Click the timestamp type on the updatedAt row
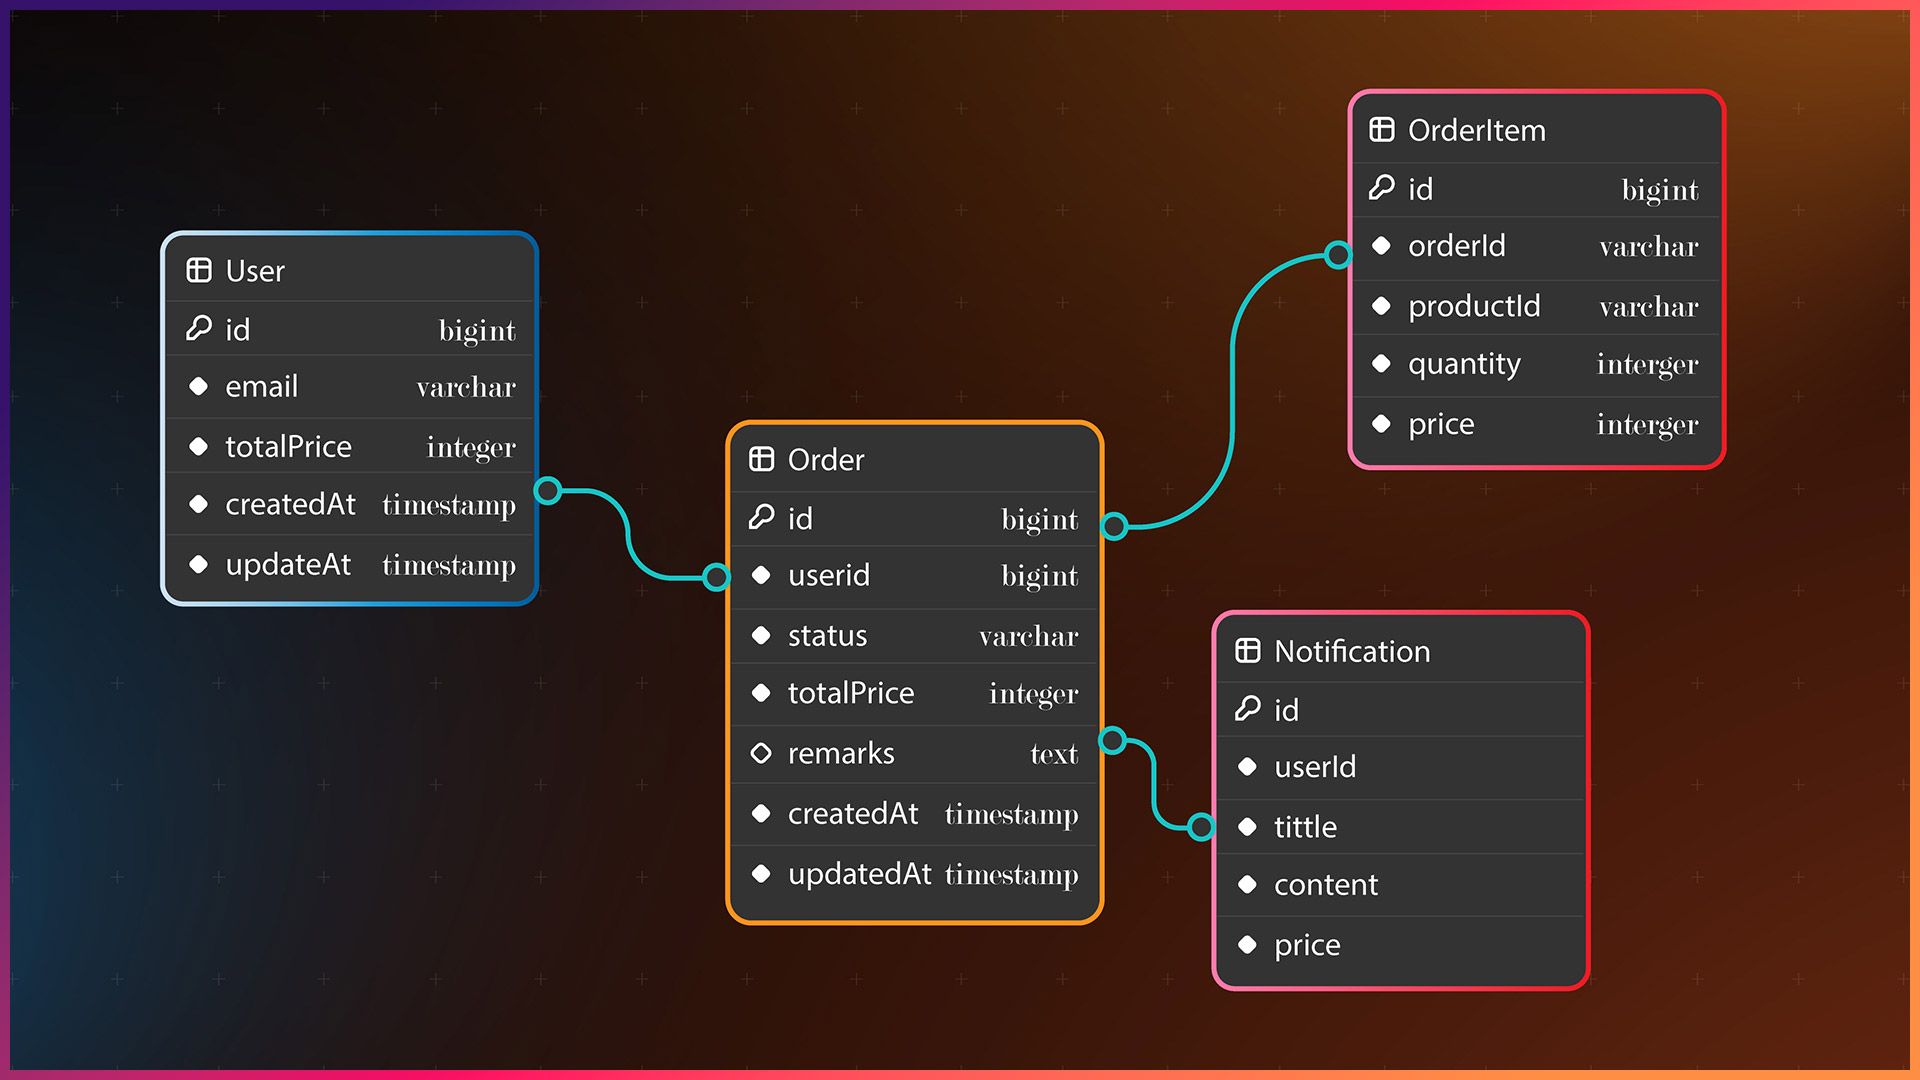 (1012, 876)
